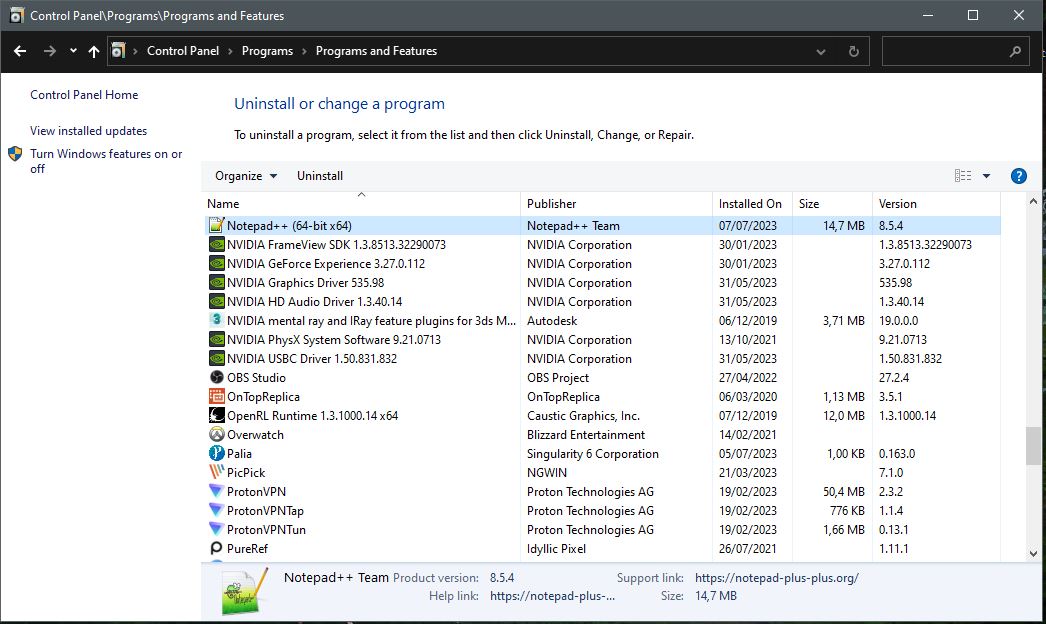Click the NVIDIA mental ray 3ds icon
Image resolution: width=1046 pixels, height=624 pixels.
click(x=217, y=320)
